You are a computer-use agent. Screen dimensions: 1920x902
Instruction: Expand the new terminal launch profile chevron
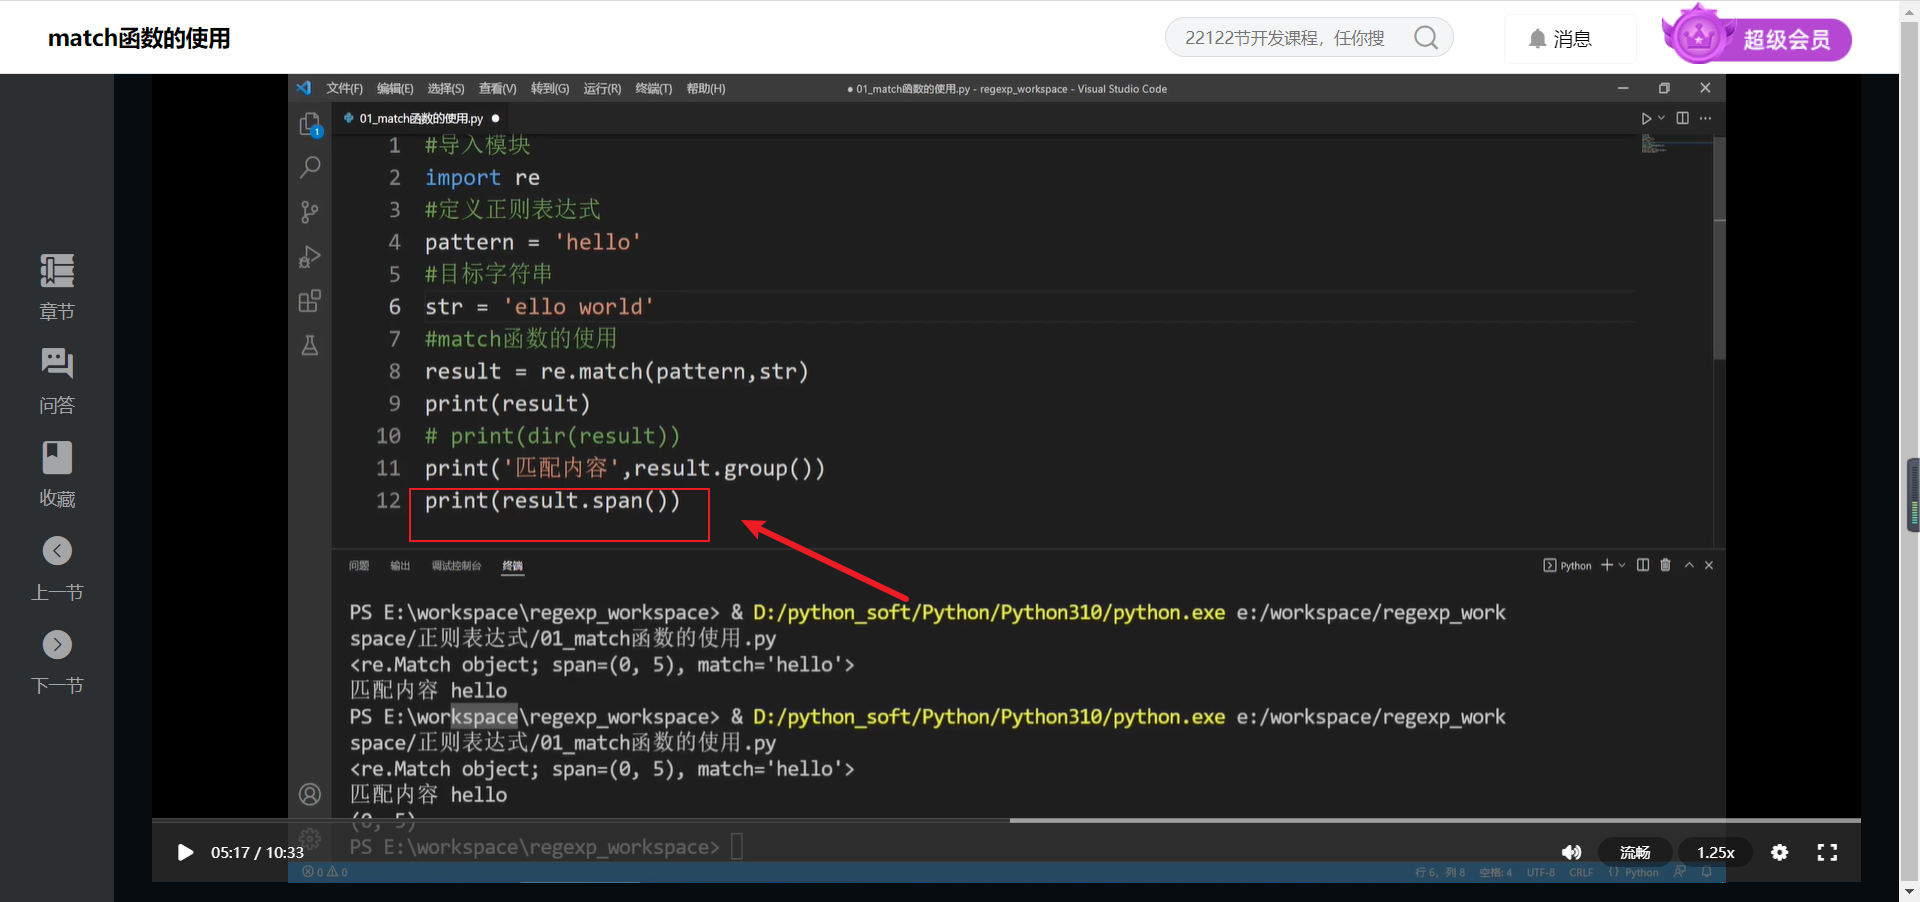tap(1621, 565)
